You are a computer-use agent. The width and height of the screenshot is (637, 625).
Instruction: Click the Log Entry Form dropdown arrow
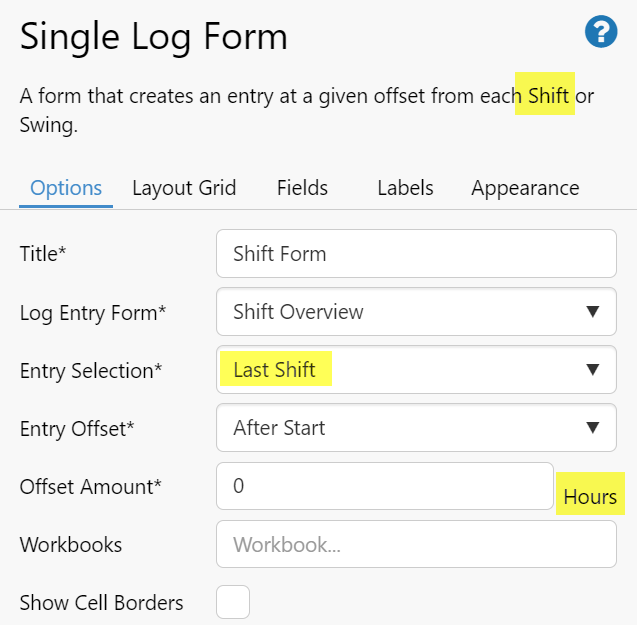pyautogui.click(x=593, y=312)
